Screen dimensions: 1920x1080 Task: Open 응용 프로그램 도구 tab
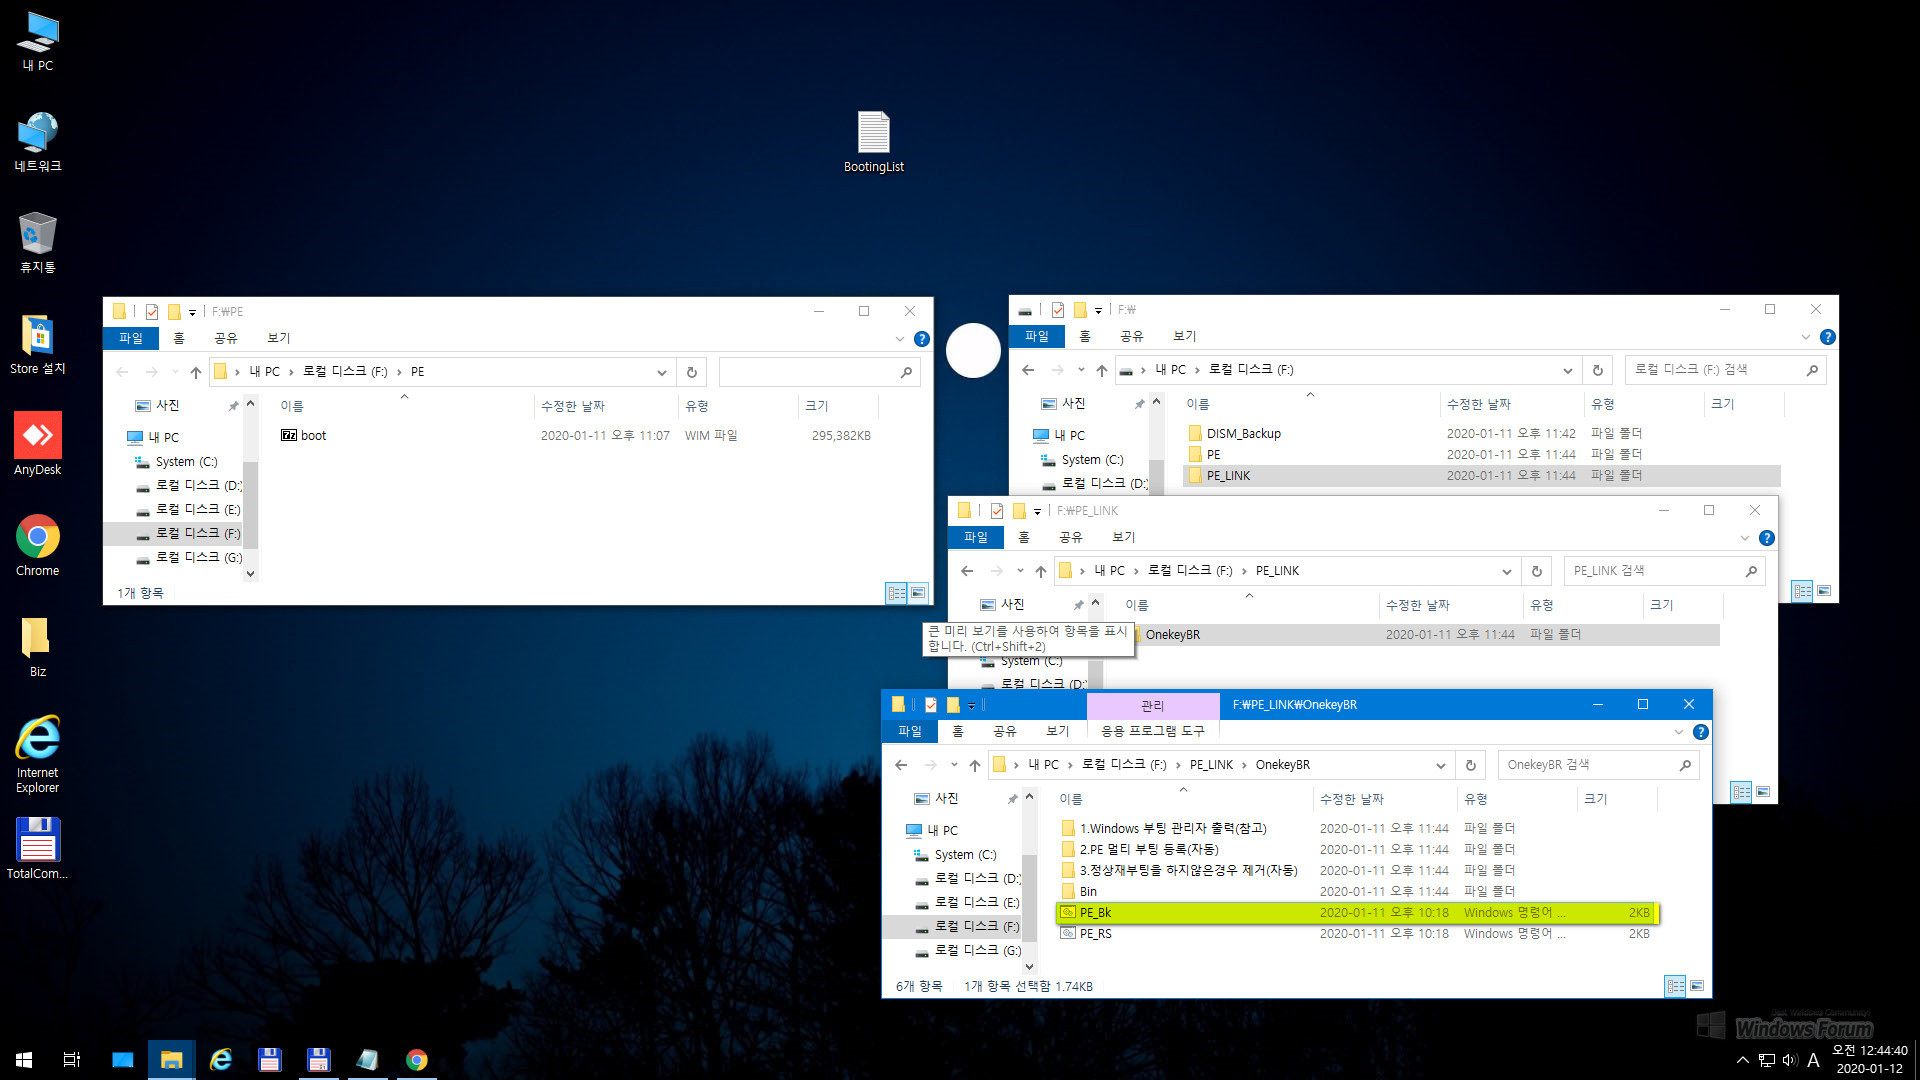click(x=1153, y=732)
